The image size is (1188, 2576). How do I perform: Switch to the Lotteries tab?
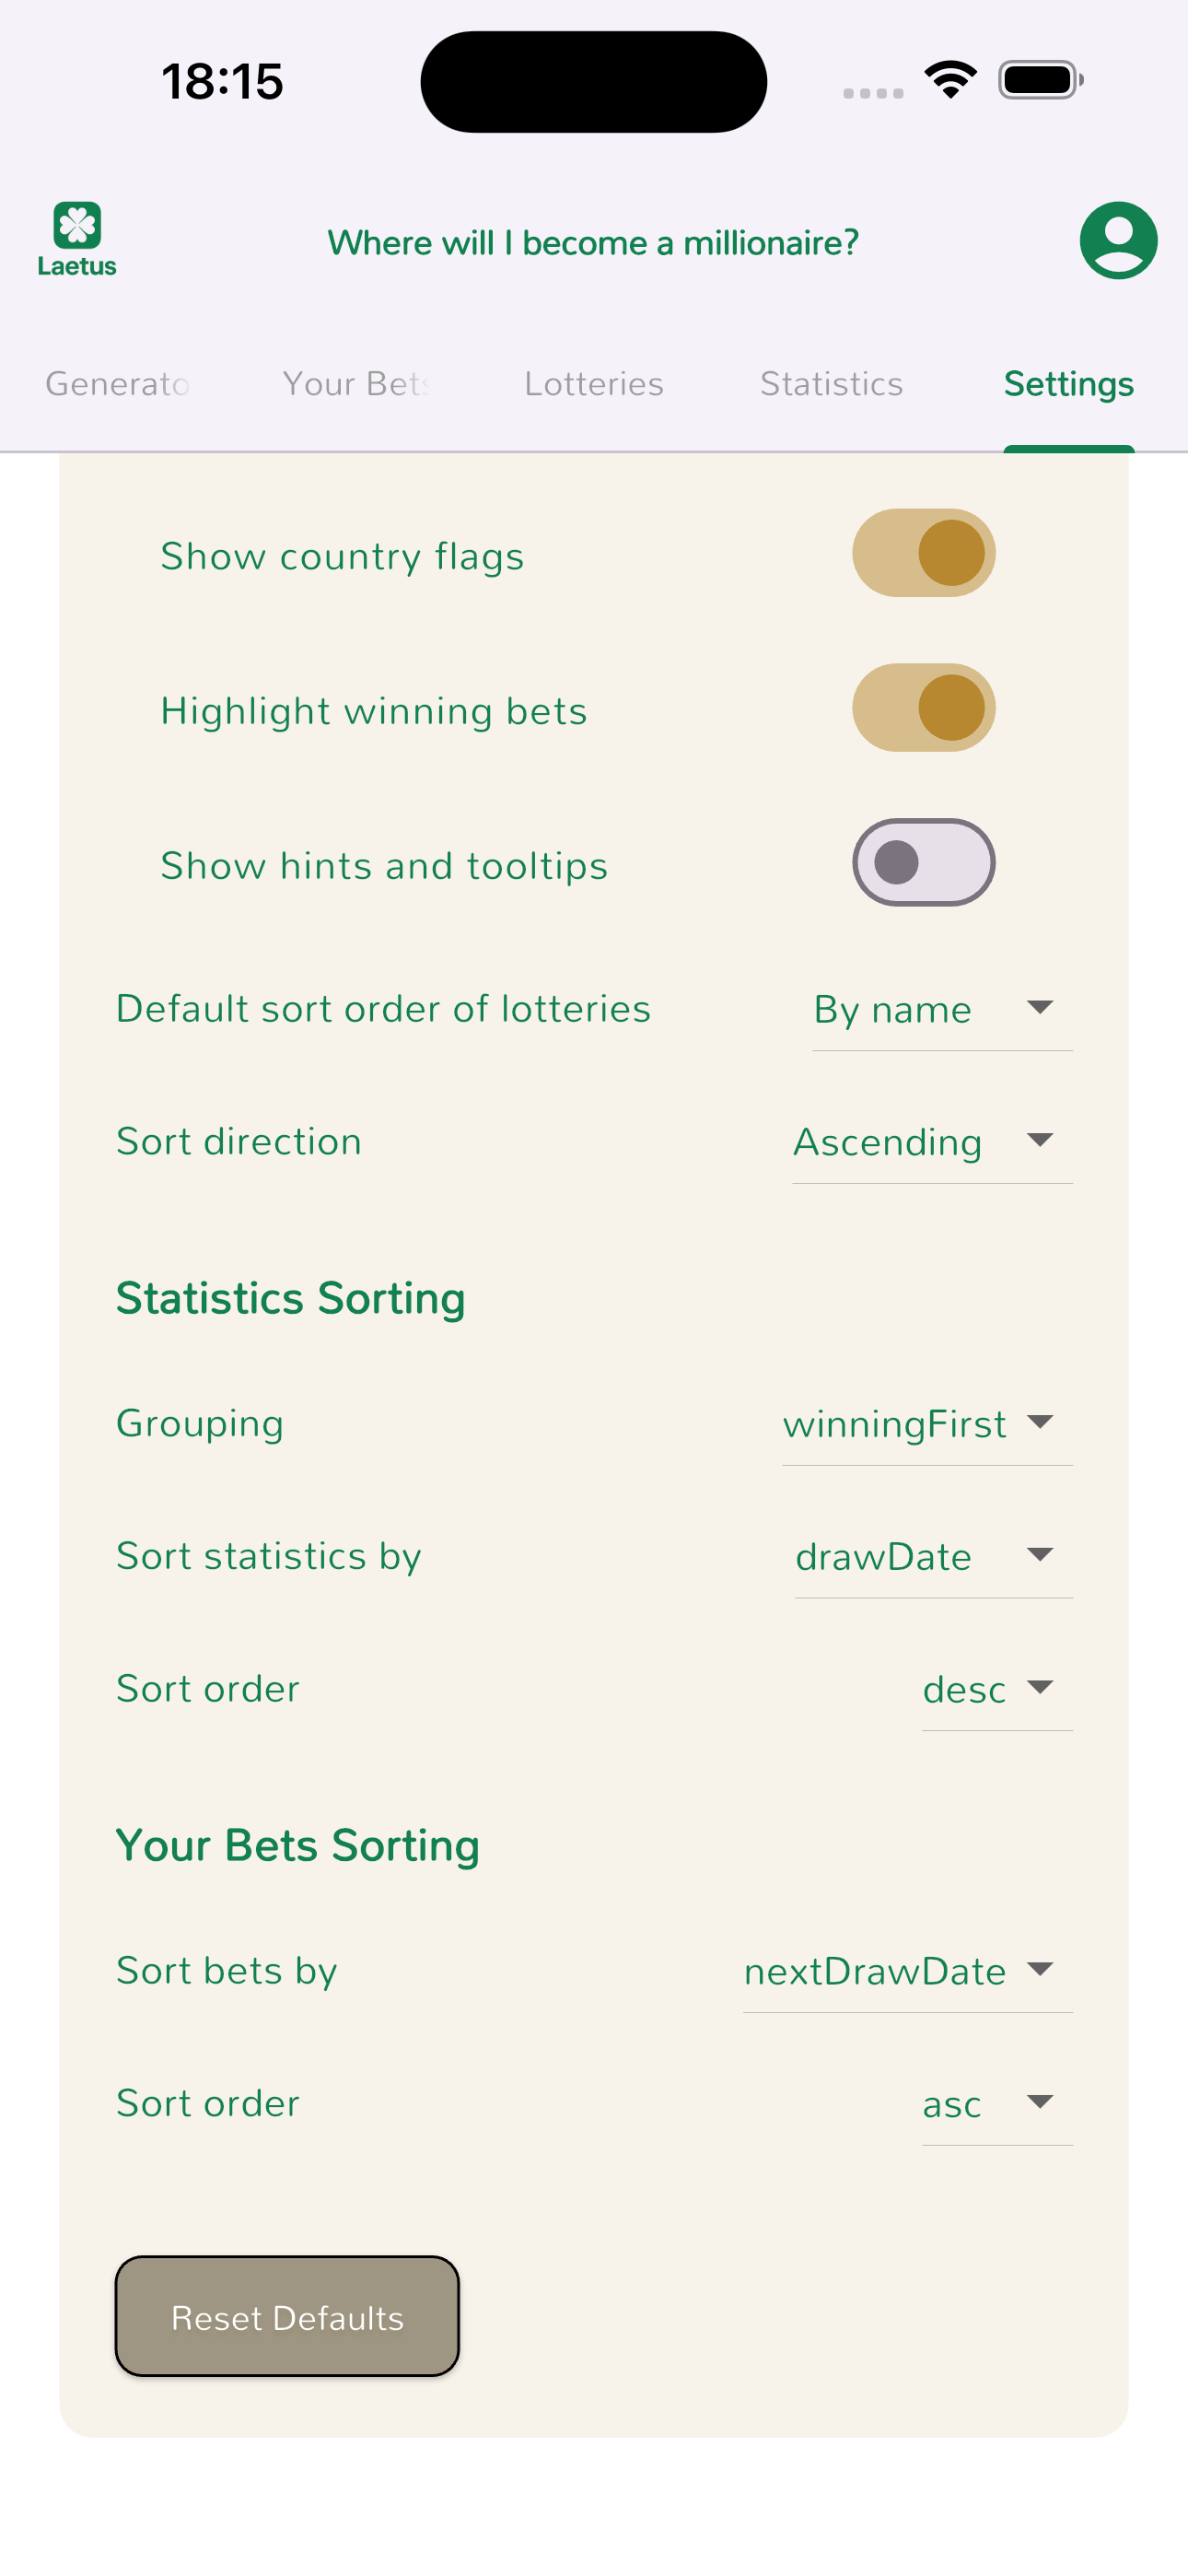(594, 384)
